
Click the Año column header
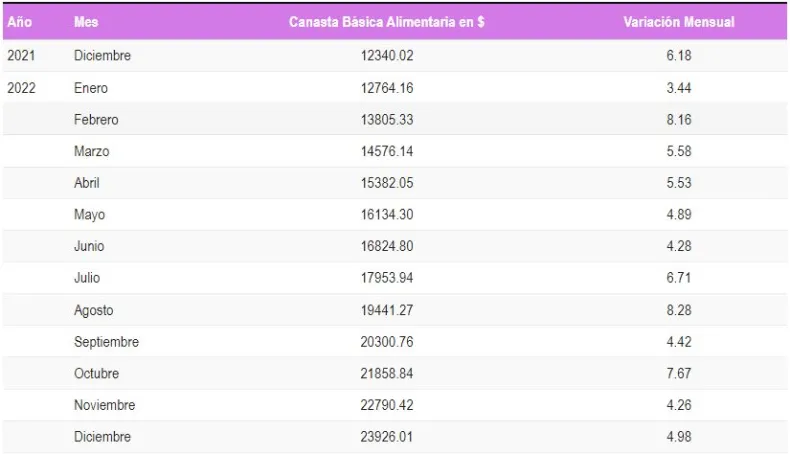click(19, 22)
